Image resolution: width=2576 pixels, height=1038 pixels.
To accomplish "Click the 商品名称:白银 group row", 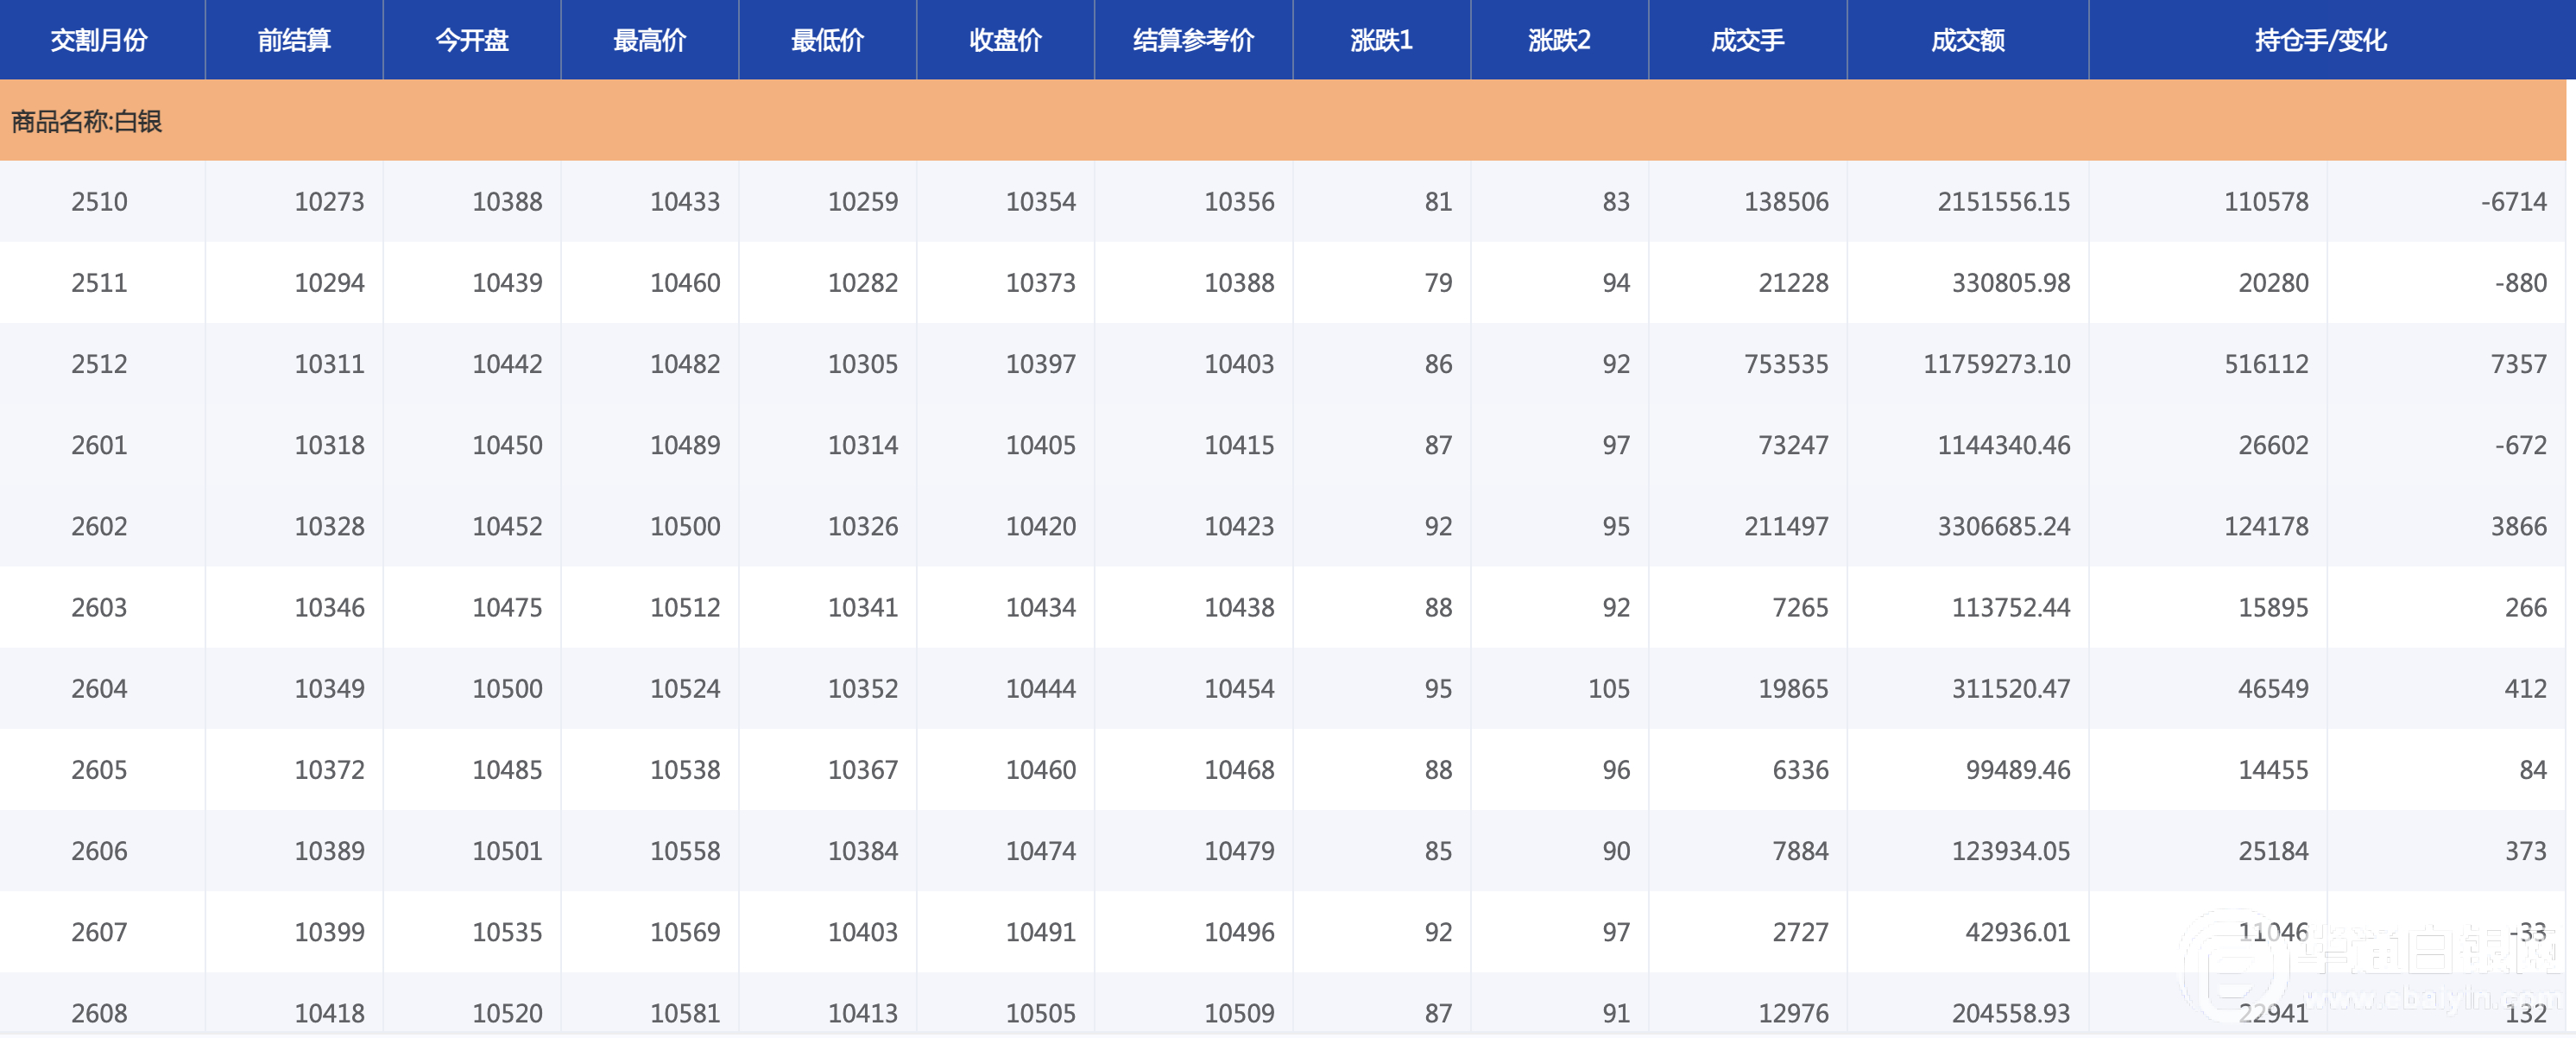I will [87, 121].
